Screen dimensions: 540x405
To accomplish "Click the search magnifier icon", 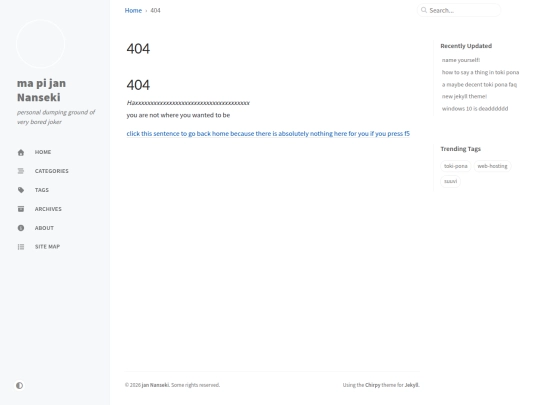I will tap(424, 10).
